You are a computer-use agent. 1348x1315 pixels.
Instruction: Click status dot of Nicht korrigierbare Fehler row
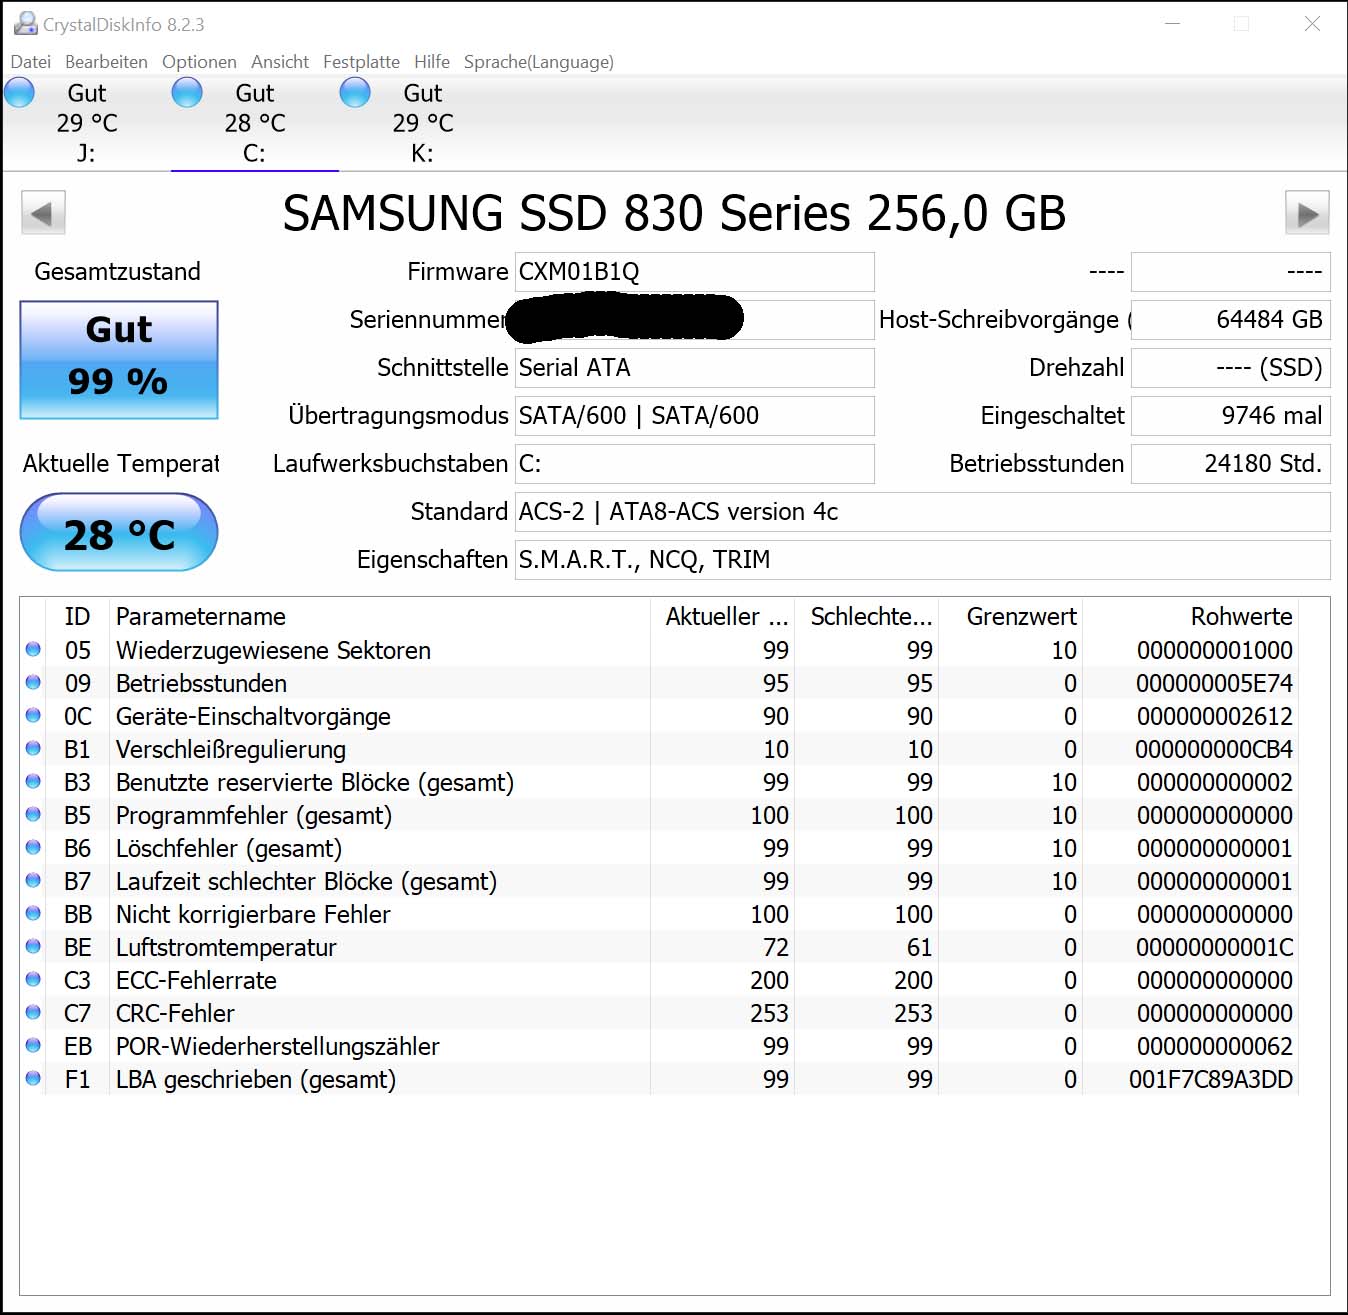pyautogui.click(x=33, y=914)
